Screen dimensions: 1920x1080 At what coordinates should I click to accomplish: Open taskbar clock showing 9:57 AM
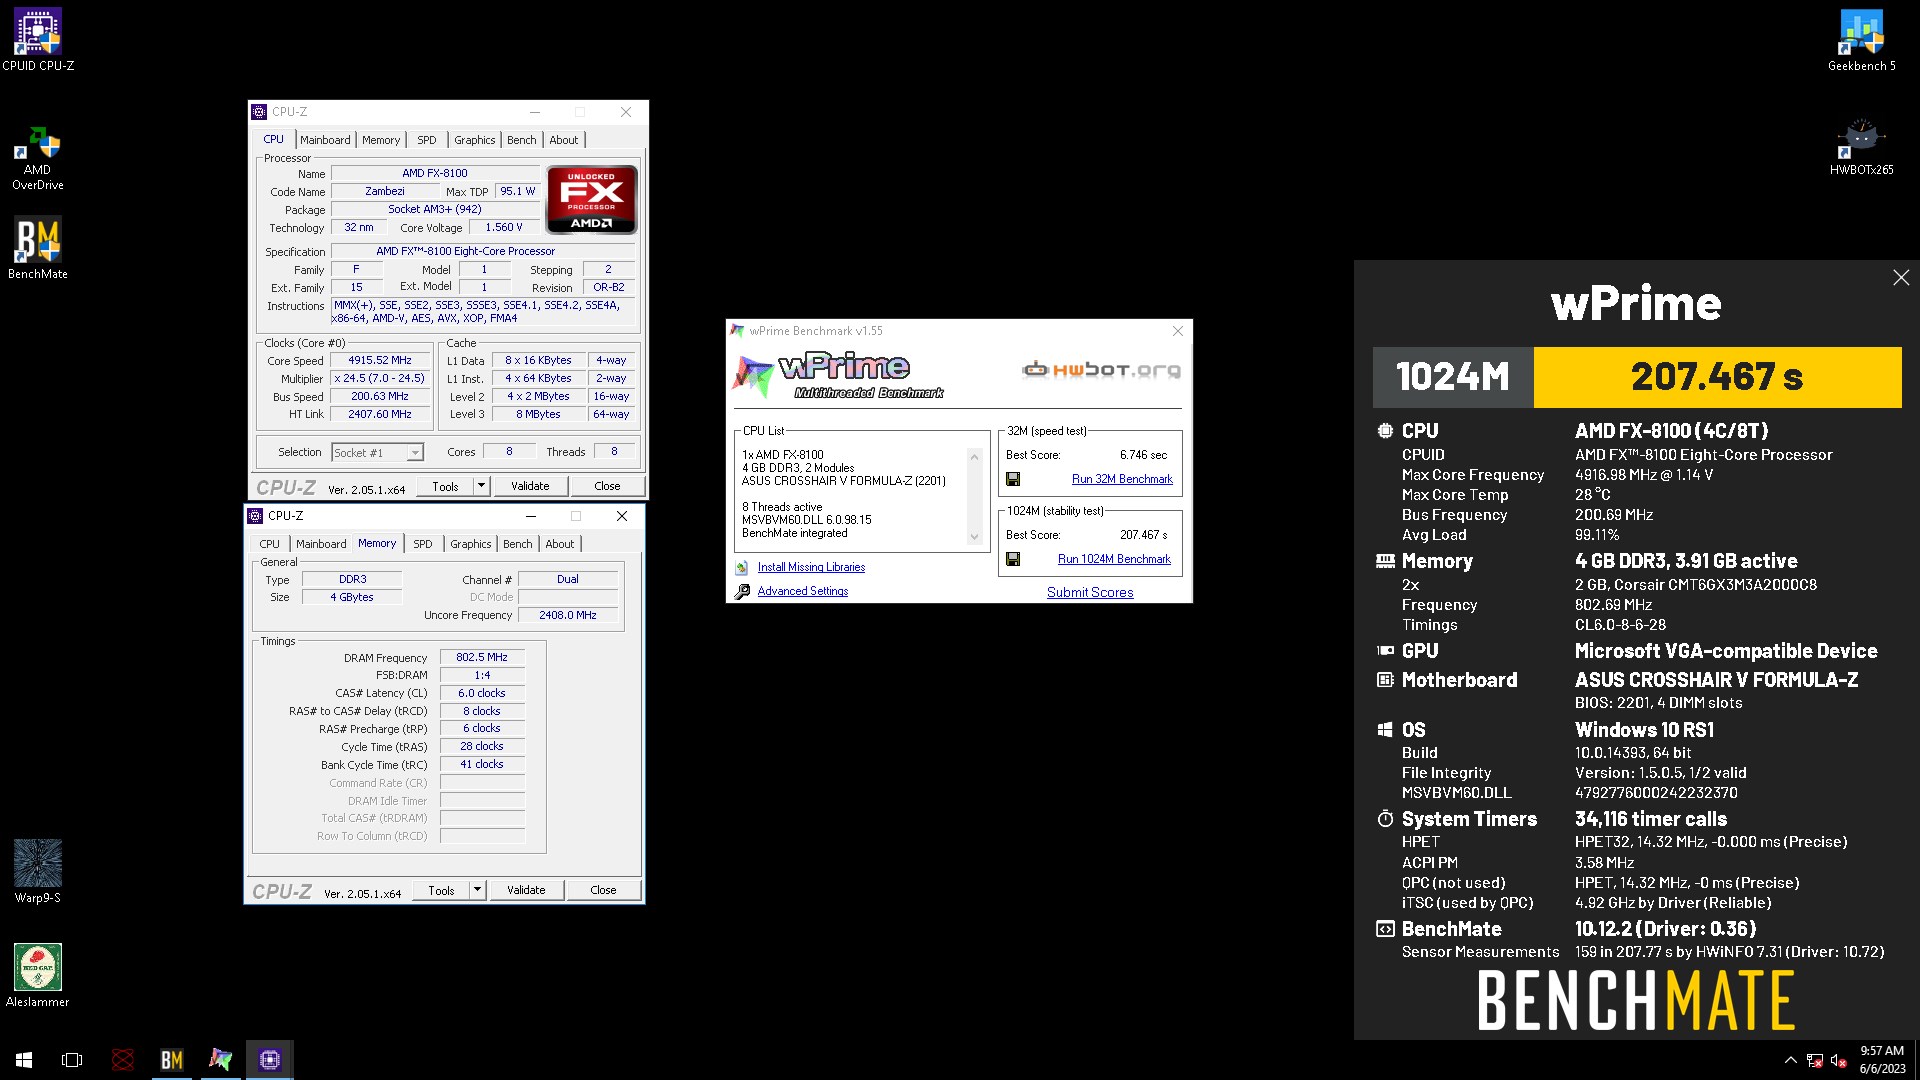[1881, 1060]
